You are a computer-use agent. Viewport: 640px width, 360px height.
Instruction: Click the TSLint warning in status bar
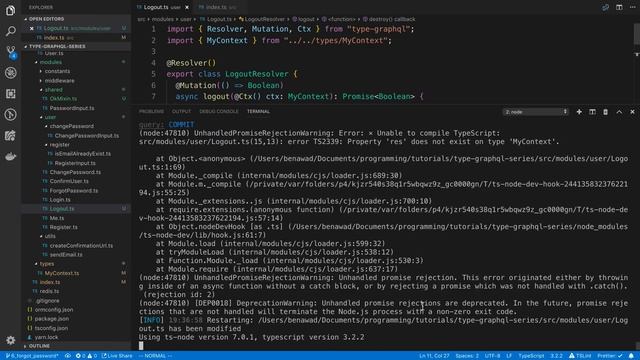(x=580, y=356)
